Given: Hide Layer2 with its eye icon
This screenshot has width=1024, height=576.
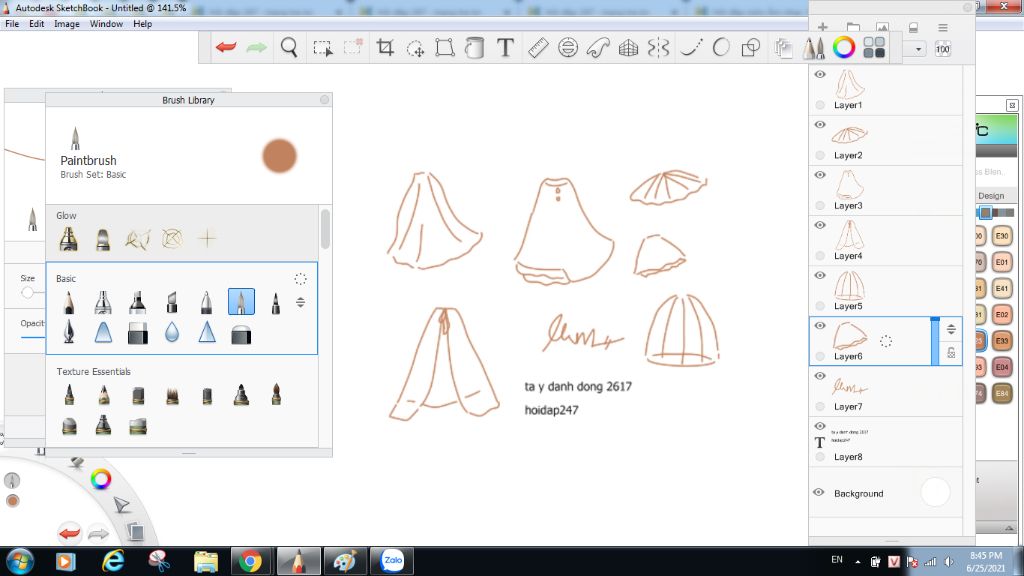Looking at the screenshot, I should (820, 125).
